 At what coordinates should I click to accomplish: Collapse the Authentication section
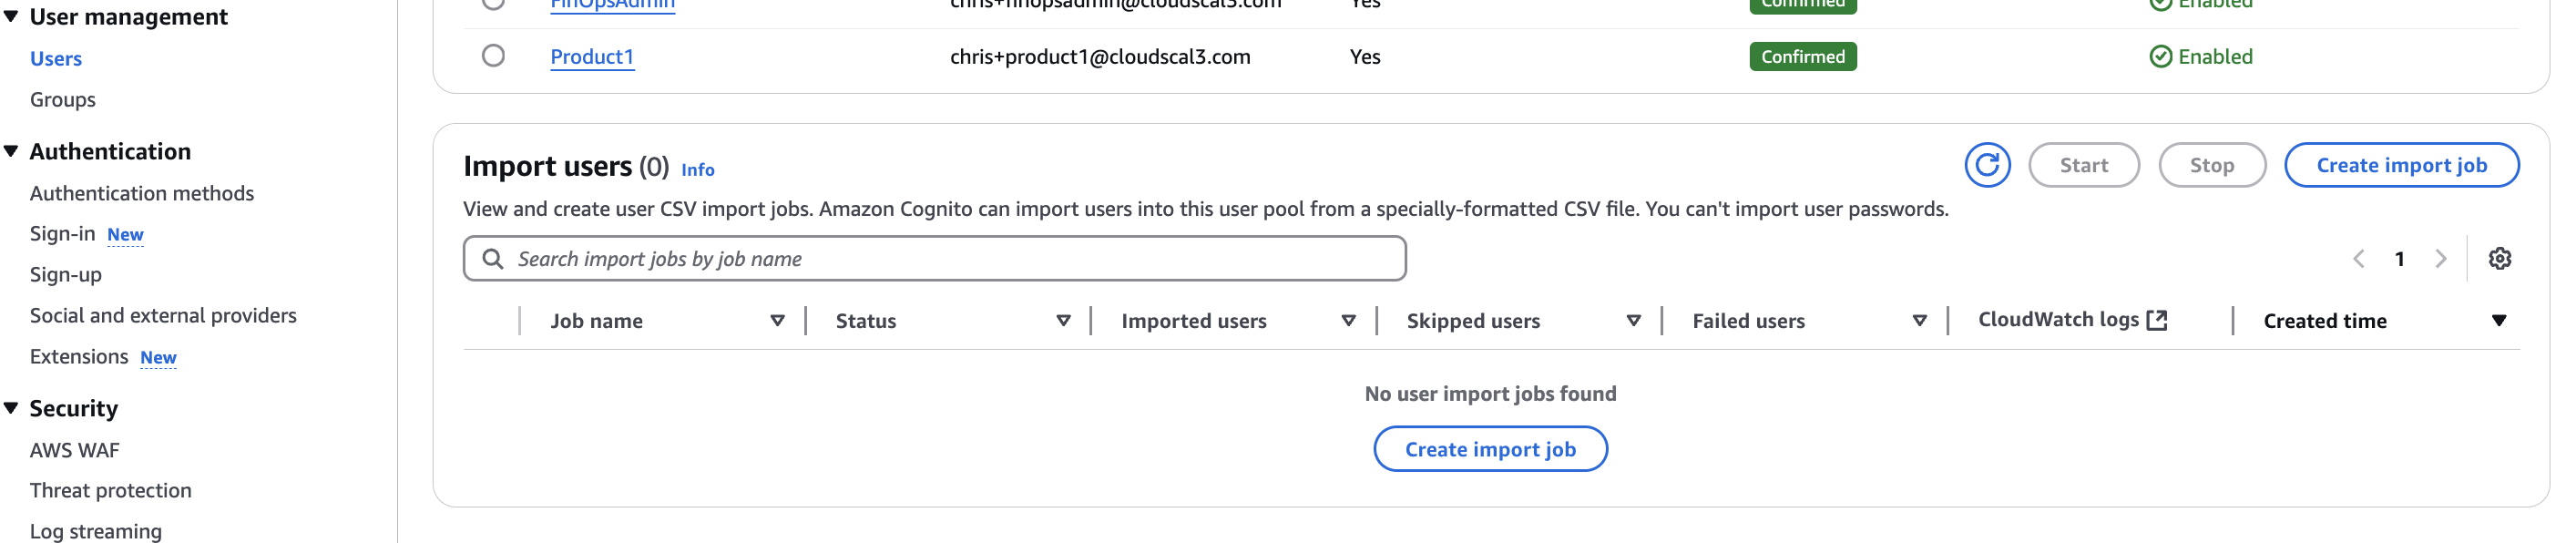click(x=12, y=152)
